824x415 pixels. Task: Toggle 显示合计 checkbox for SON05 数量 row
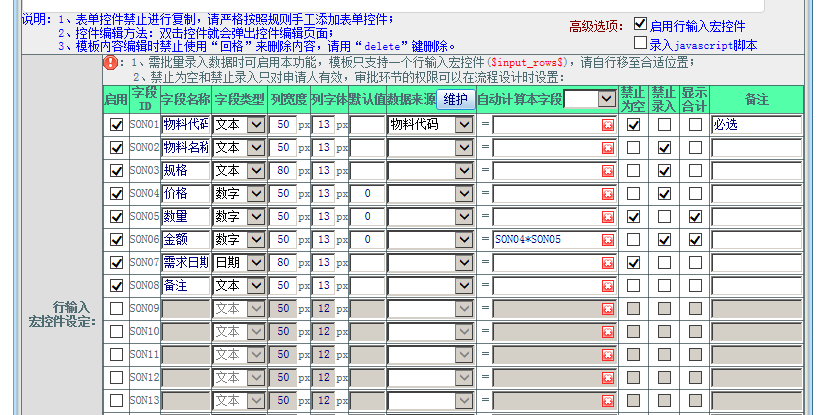pos(695,216)
